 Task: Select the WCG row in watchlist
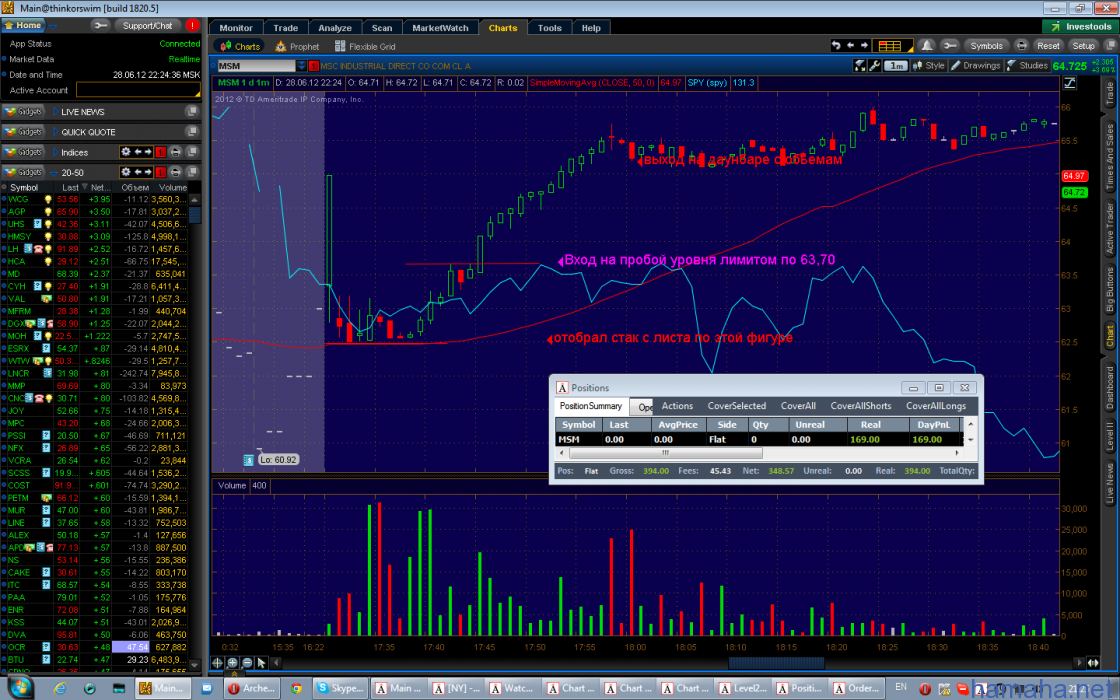point(96,199)
